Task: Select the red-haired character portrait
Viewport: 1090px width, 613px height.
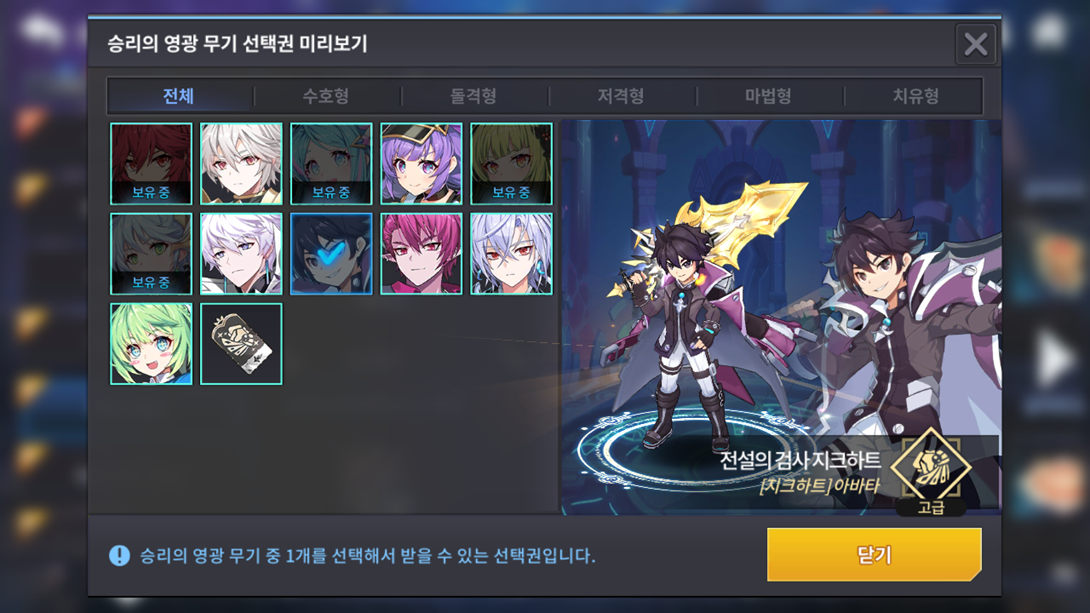Action: [x=151, y=164]
